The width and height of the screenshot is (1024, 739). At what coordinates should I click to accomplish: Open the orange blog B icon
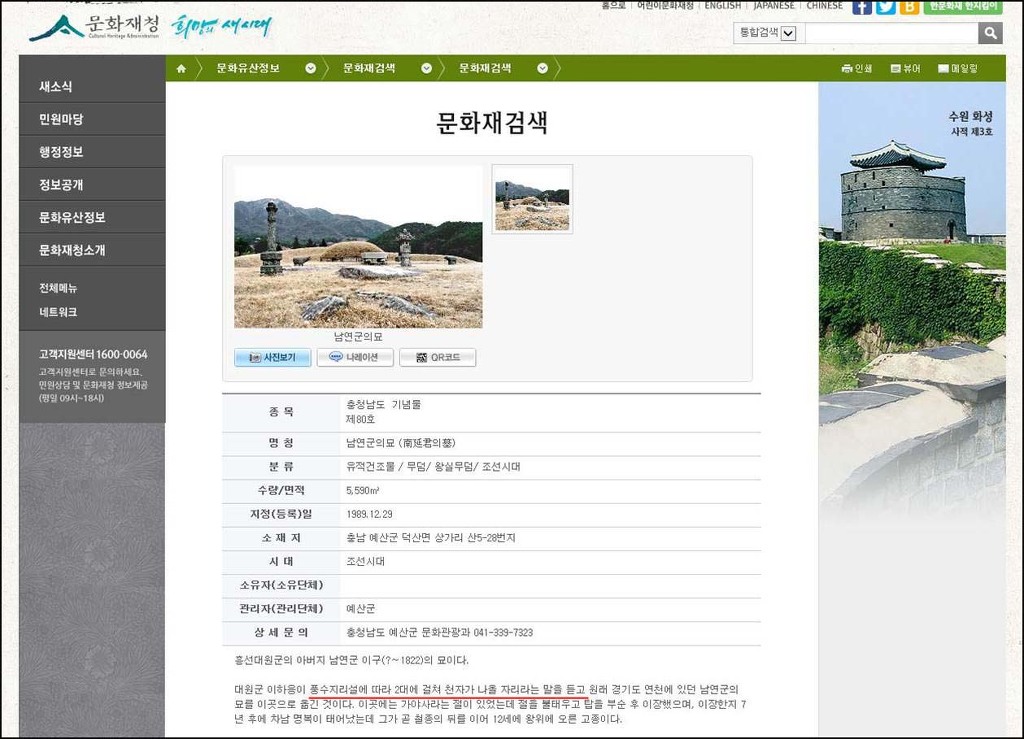[909, 7]
